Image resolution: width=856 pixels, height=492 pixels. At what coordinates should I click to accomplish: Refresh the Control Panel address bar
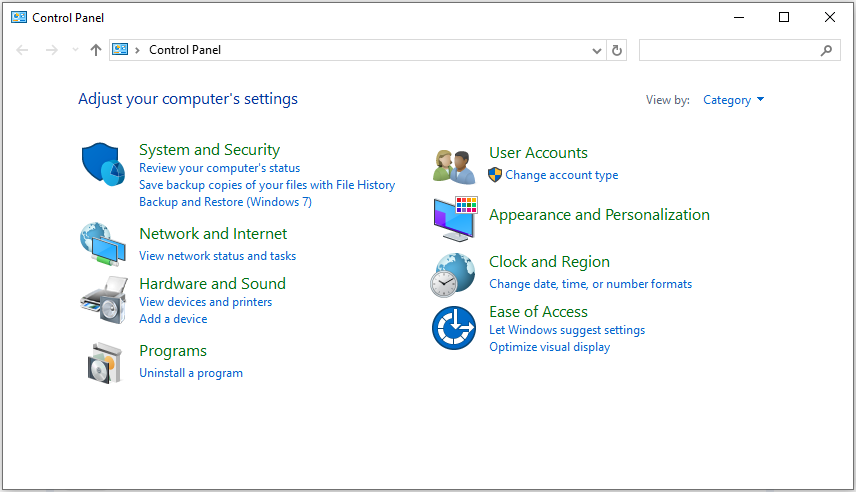617,50
